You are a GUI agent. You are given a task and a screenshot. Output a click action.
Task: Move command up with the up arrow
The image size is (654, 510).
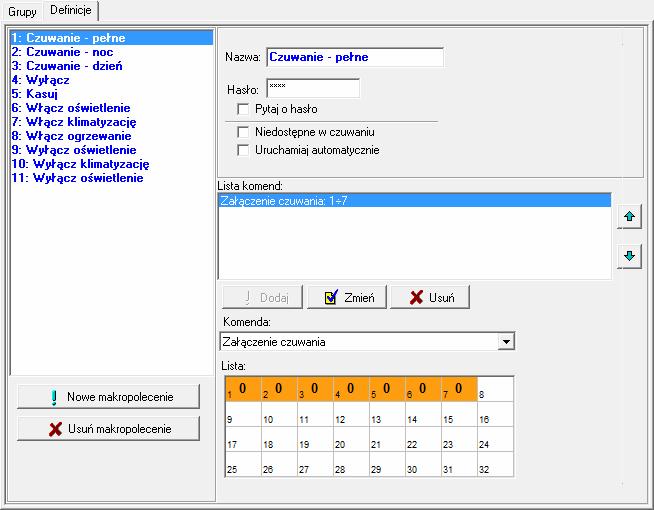tap(629, 216)
